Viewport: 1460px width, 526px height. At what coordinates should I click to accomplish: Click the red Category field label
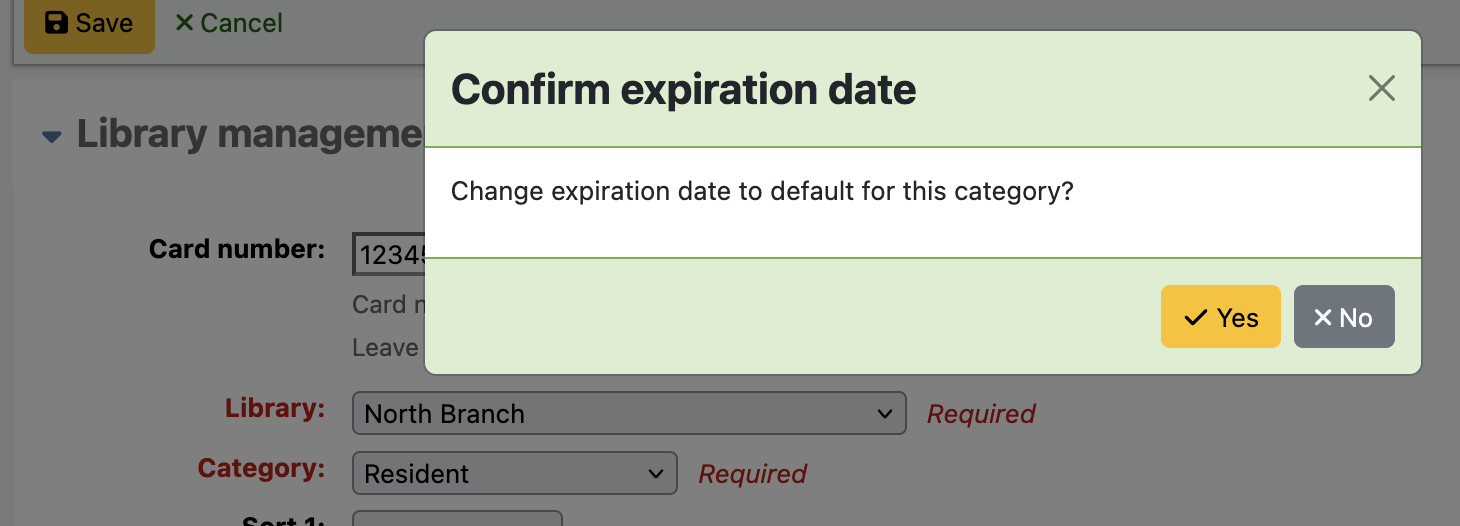tap(260, 468)
